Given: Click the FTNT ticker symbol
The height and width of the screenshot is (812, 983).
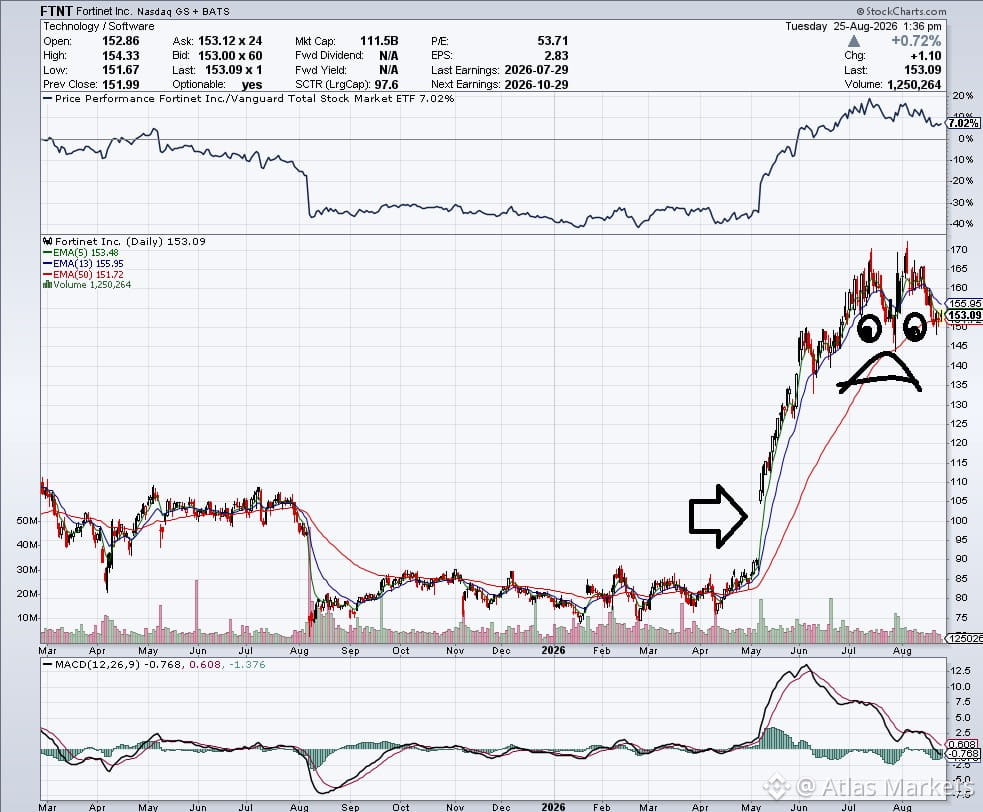Looking at the screenshot, I should pyautogui.click(x=56, y=11).
